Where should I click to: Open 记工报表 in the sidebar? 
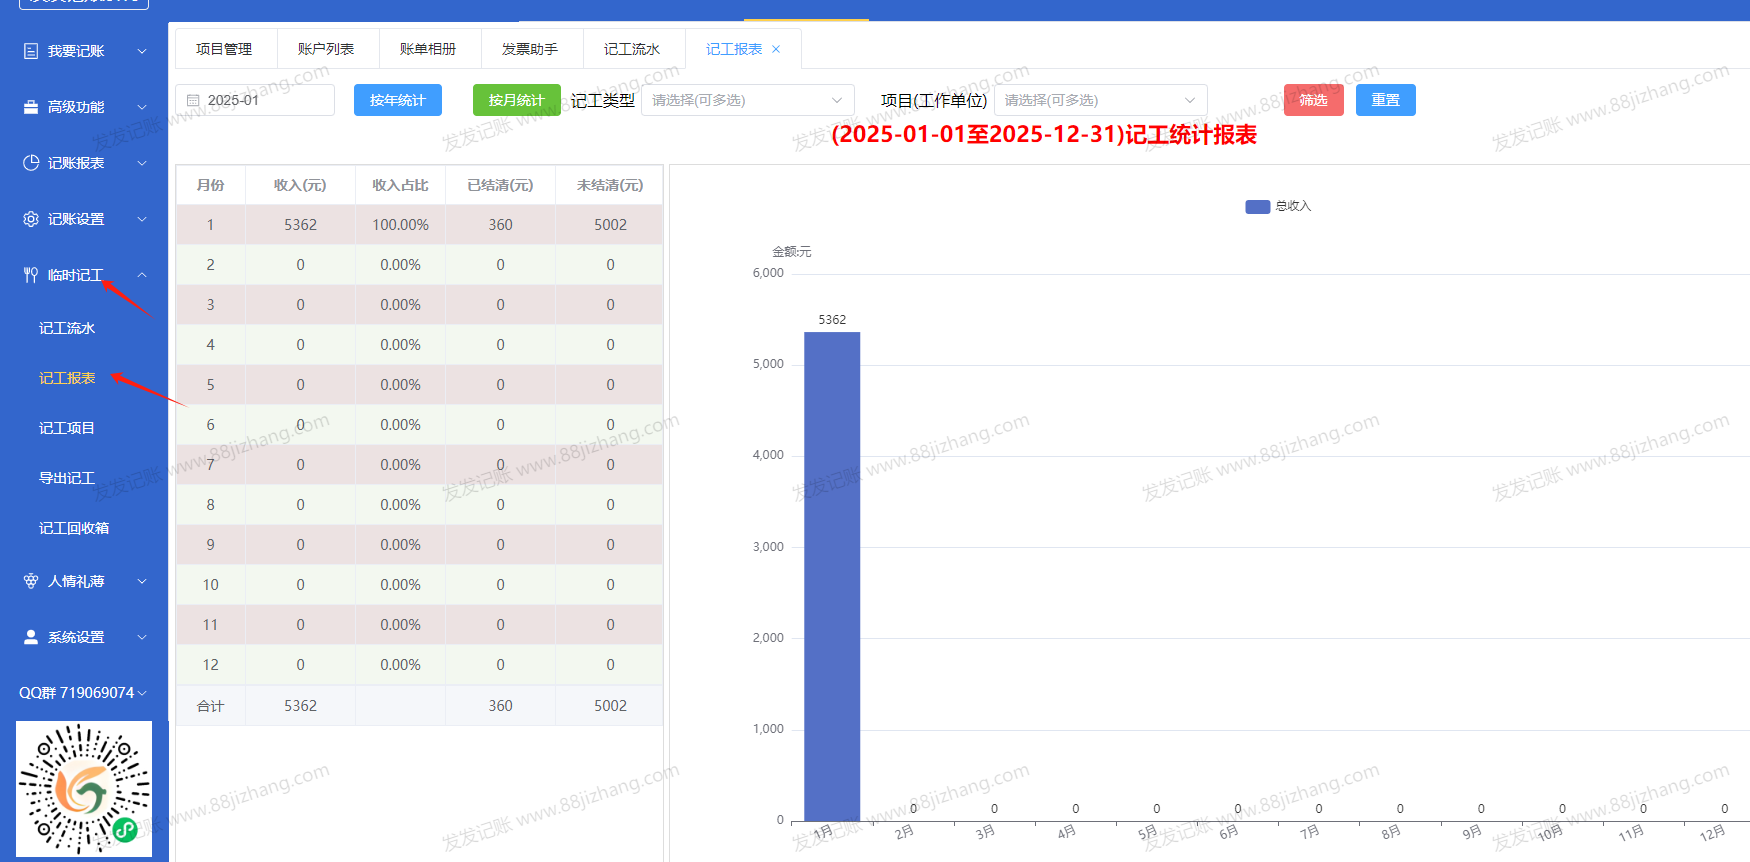coord(67,378)
